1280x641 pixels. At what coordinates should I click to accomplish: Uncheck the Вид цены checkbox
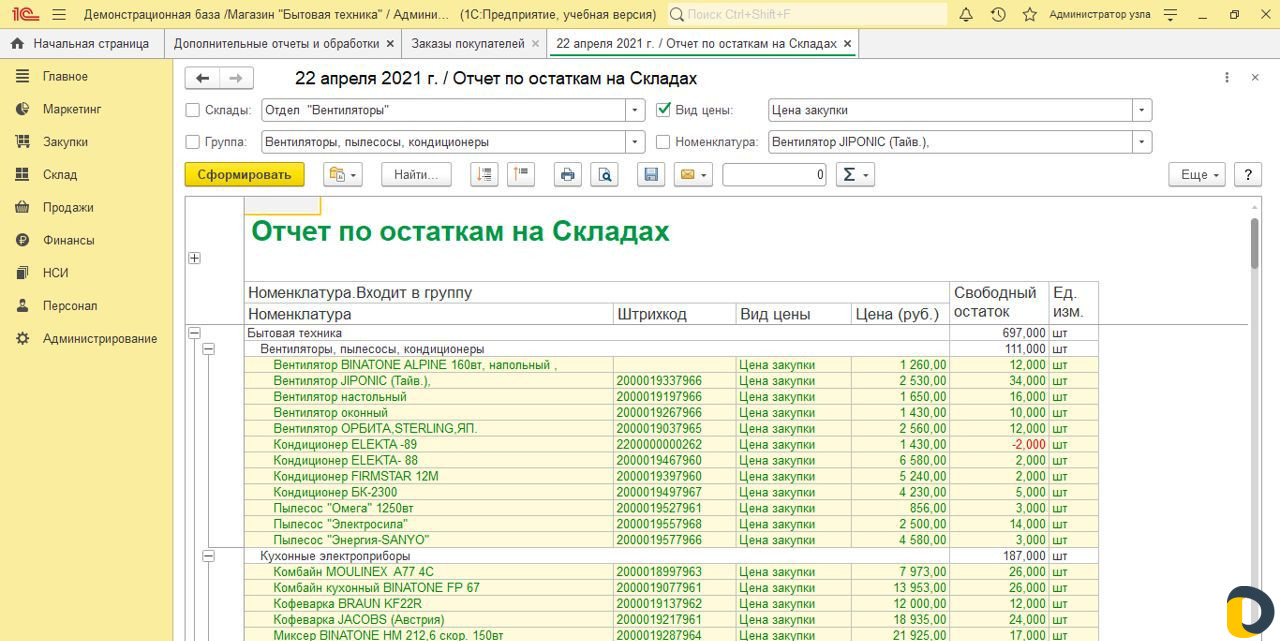[x=663, y=110]
